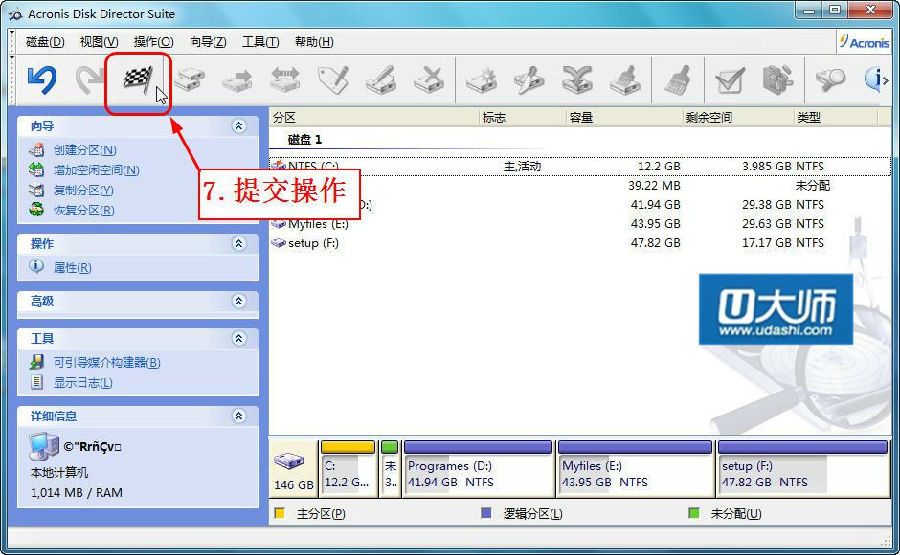Click the 容量 column header
This screenshot has width=900, height=555.
pyautogui.click(x=582, y=118)
